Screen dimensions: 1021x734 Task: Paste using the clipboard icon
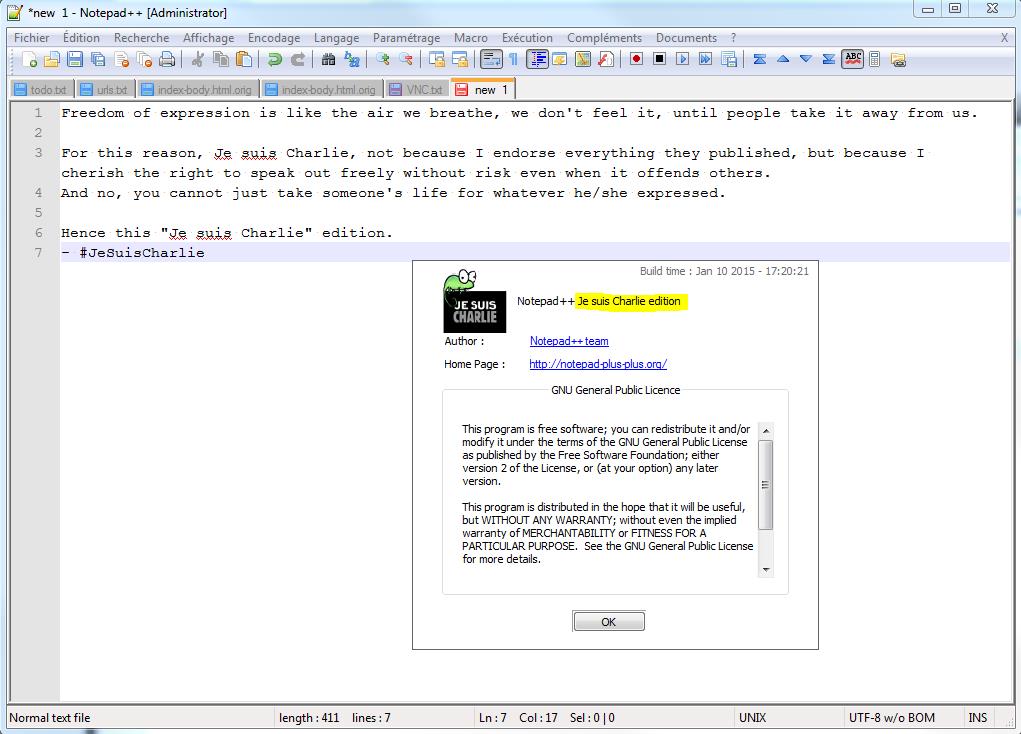pyautogui.click(x=244, y=60)
